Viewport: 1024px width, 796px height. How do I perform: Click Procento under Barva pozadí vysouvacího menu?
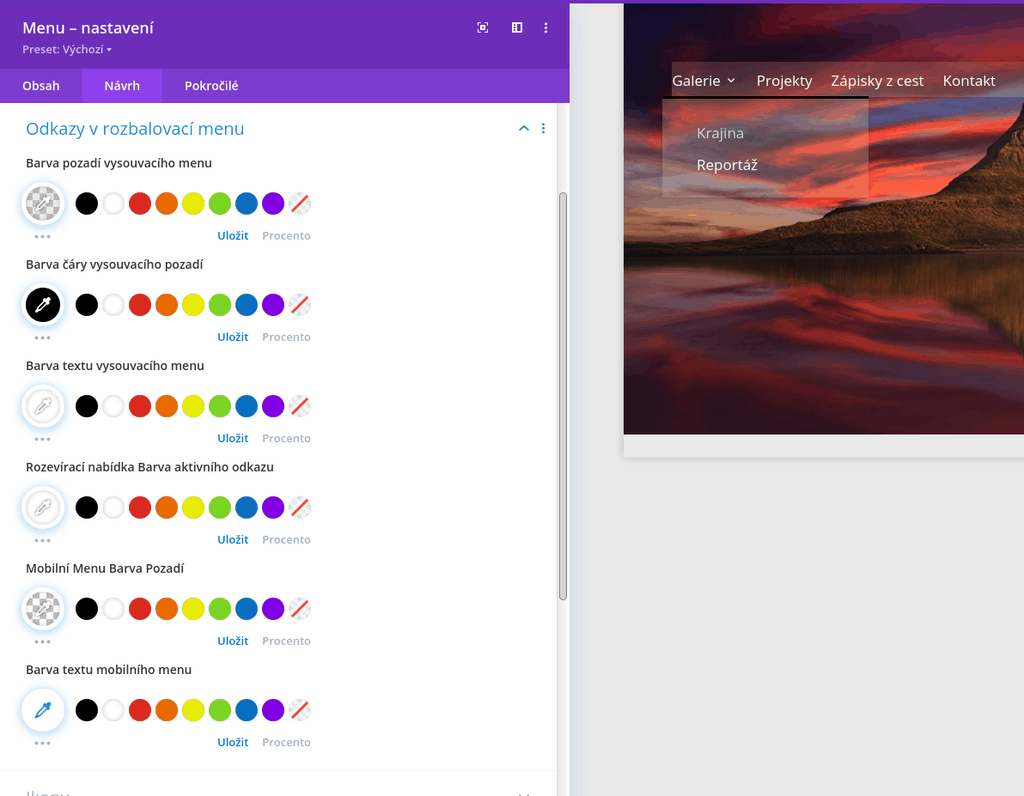coord(286,236)
